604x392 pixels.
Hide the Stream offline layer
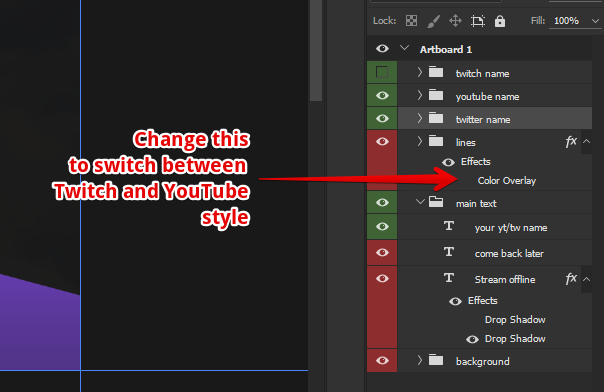[x=382, y=278]
